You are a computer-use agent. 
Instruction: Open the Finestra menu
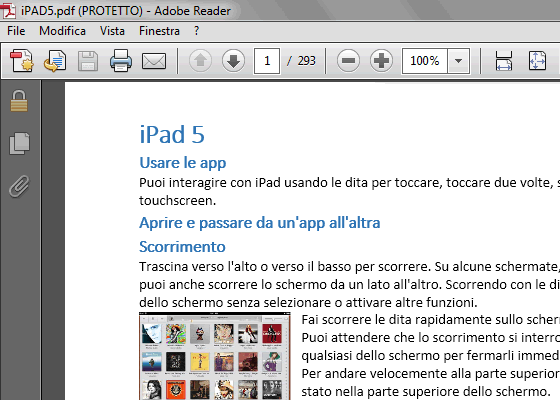point(159,31)
